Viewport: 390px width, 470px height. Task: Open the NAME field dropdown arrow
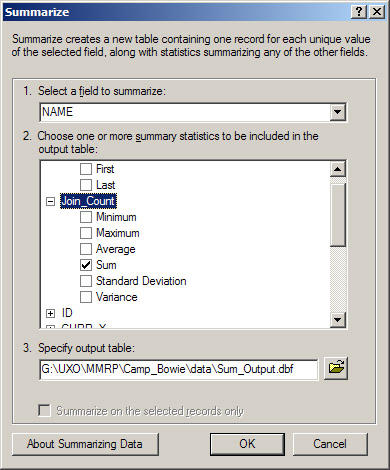tap(337, 112)
